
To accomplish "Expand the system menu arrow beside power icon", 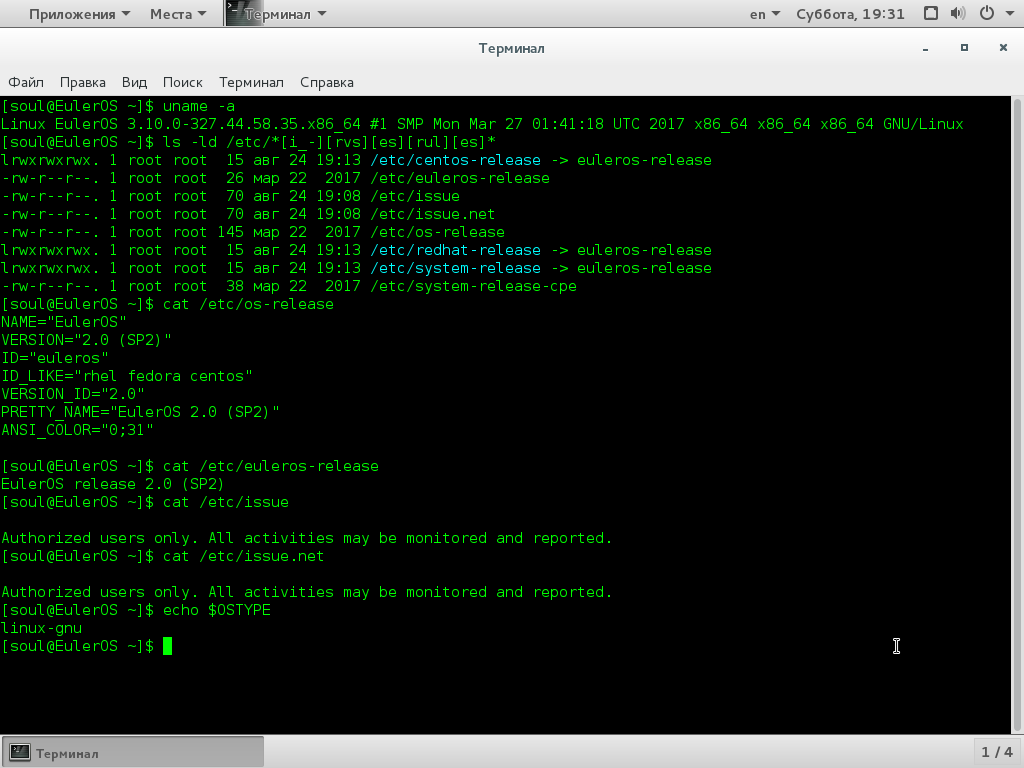I will pyautogui.click(x=1009, y=14).
